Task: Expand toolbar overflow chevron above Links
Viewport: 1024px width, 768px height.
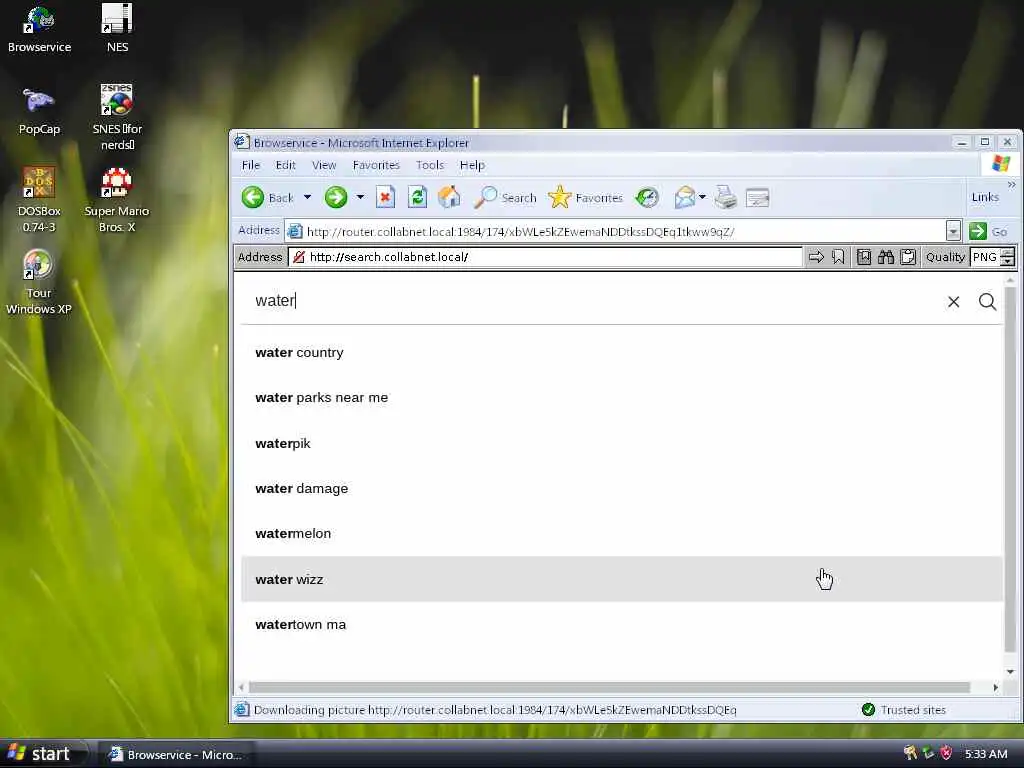Action: click(1011, 185)
